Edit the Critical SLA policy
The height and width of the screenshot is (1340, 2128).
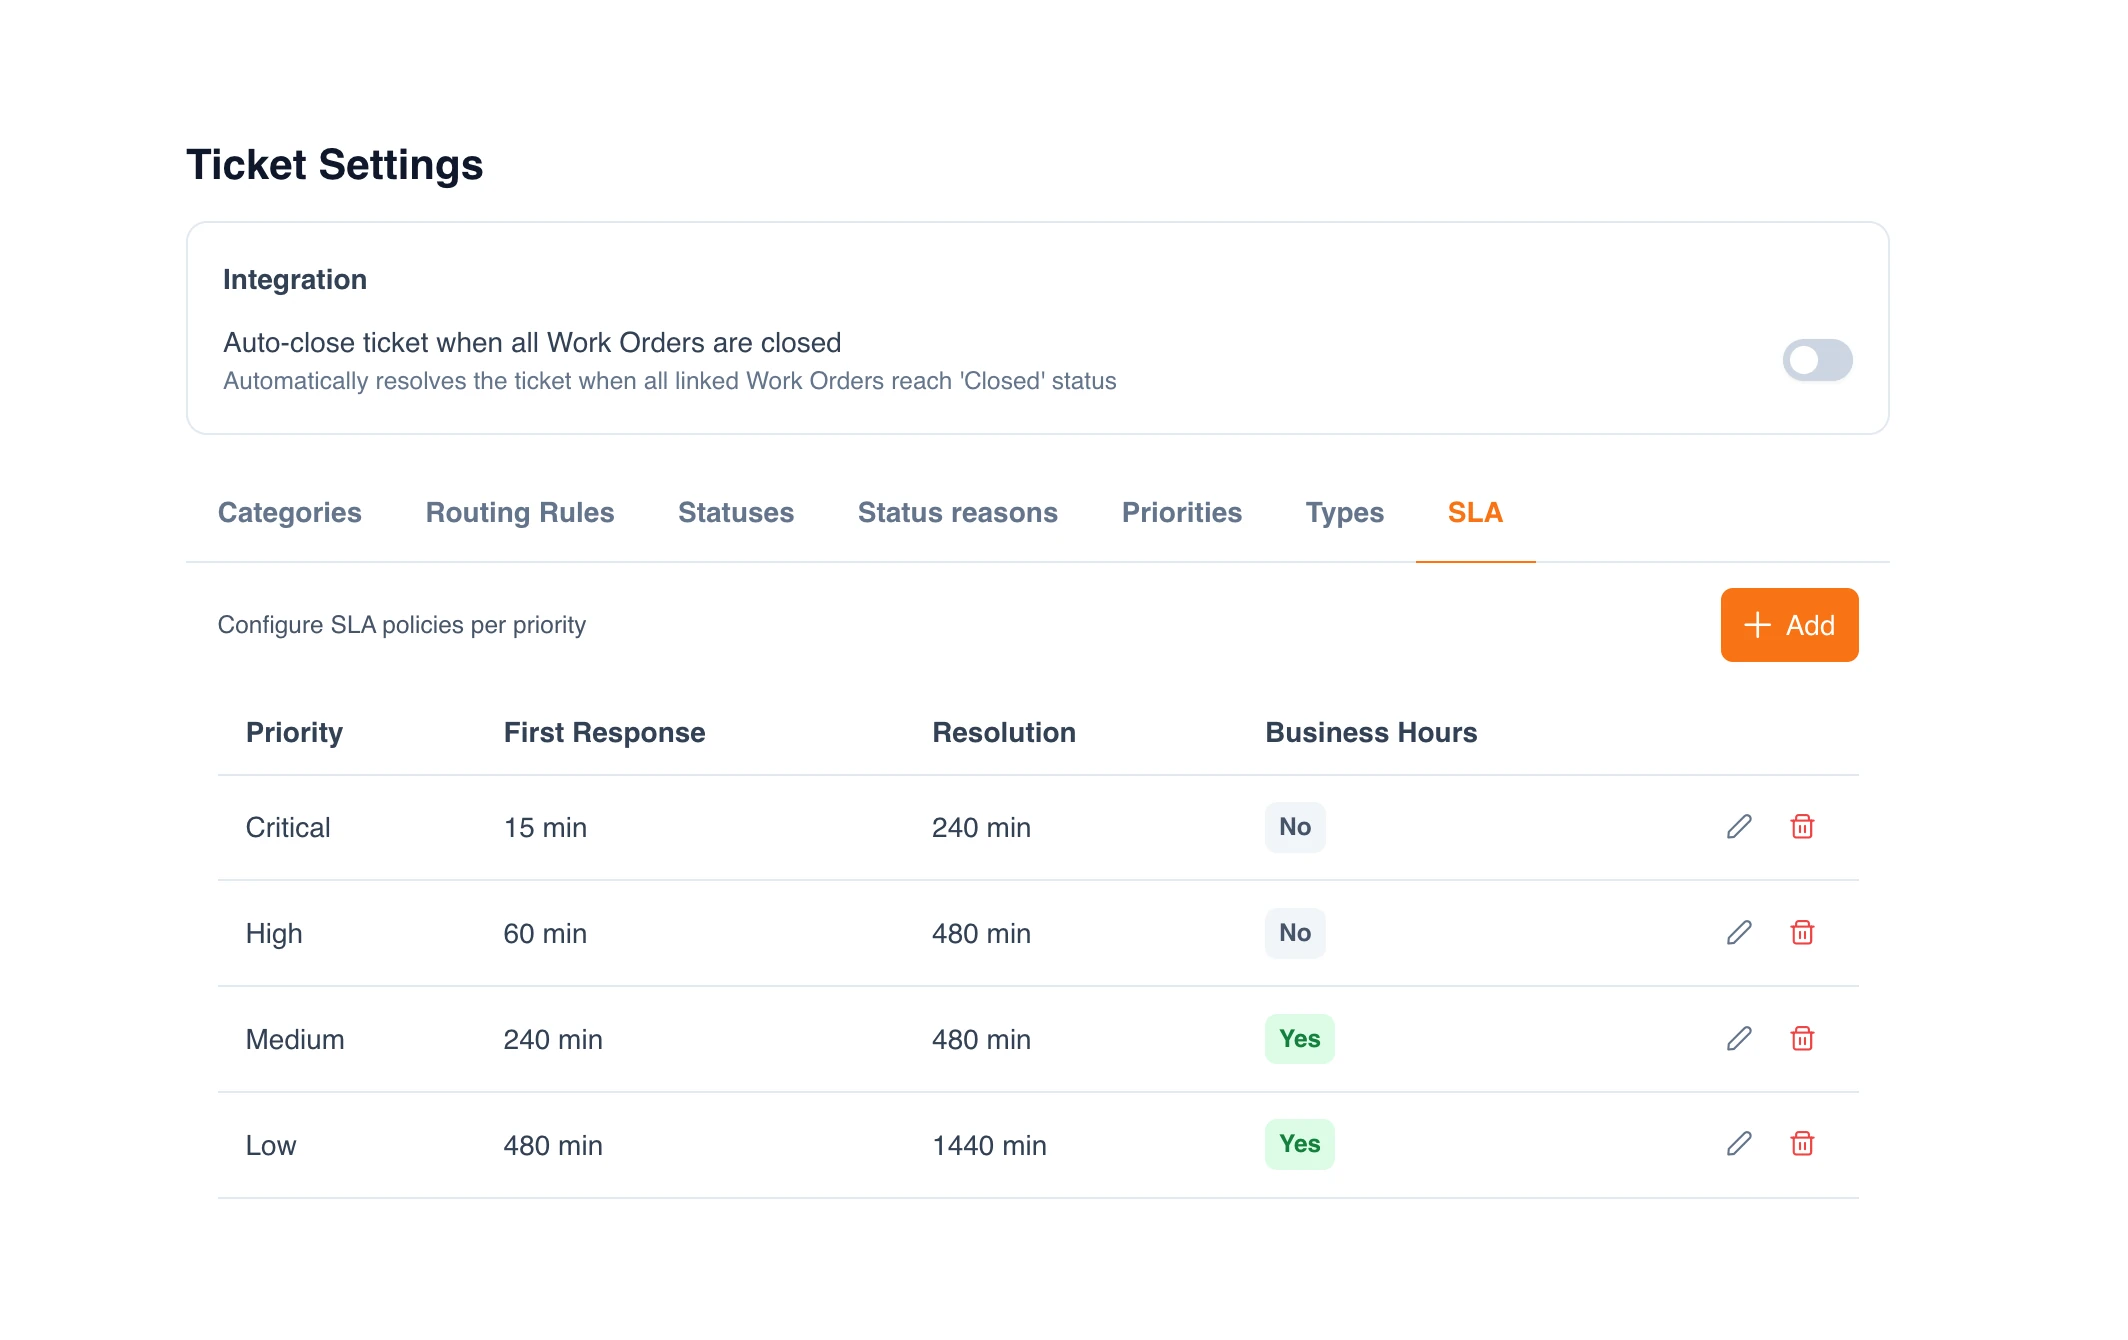point(1739,827)
